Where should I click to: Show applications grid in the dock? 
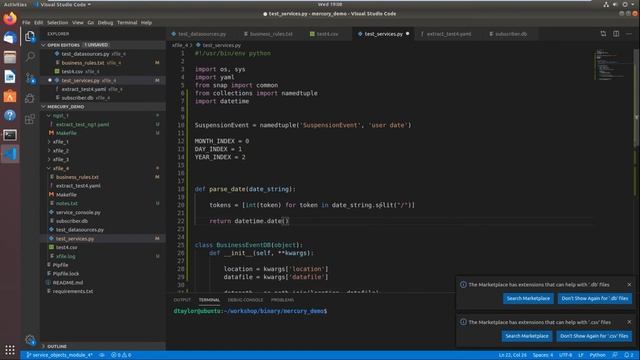point(10,350)
